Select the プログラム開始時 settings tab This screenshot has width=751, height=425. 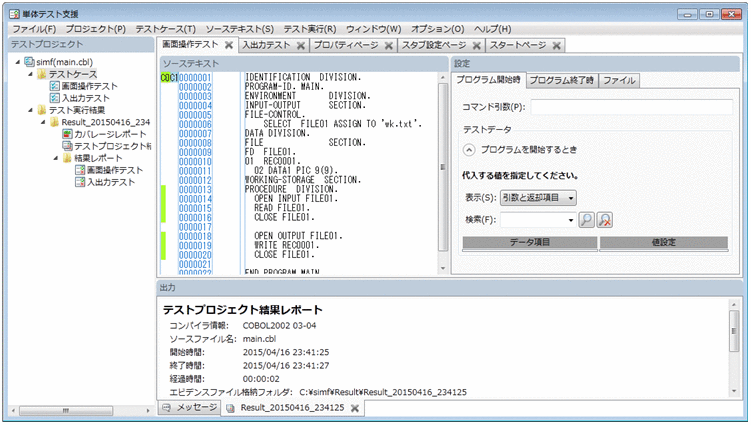point(488,80)
